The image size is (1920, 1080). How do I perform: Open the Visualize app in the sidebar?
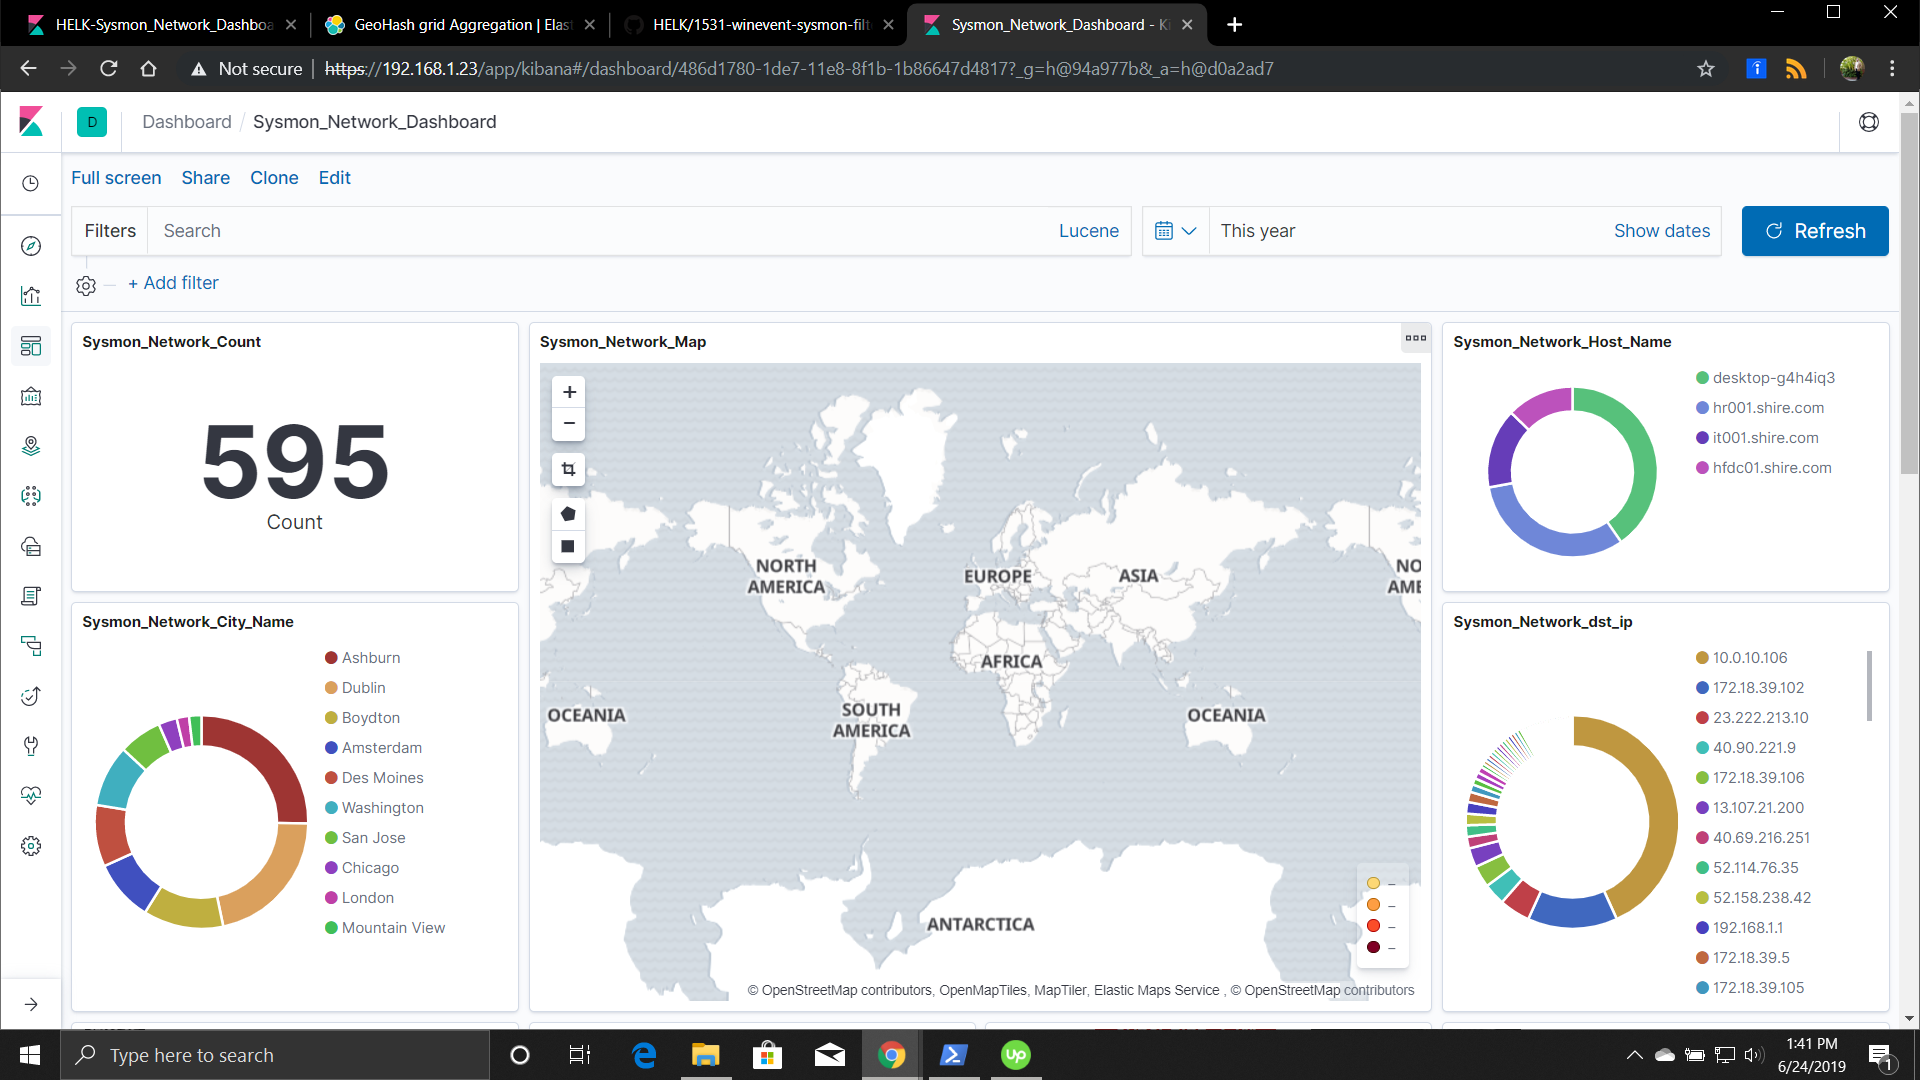[x=31, y=295]
